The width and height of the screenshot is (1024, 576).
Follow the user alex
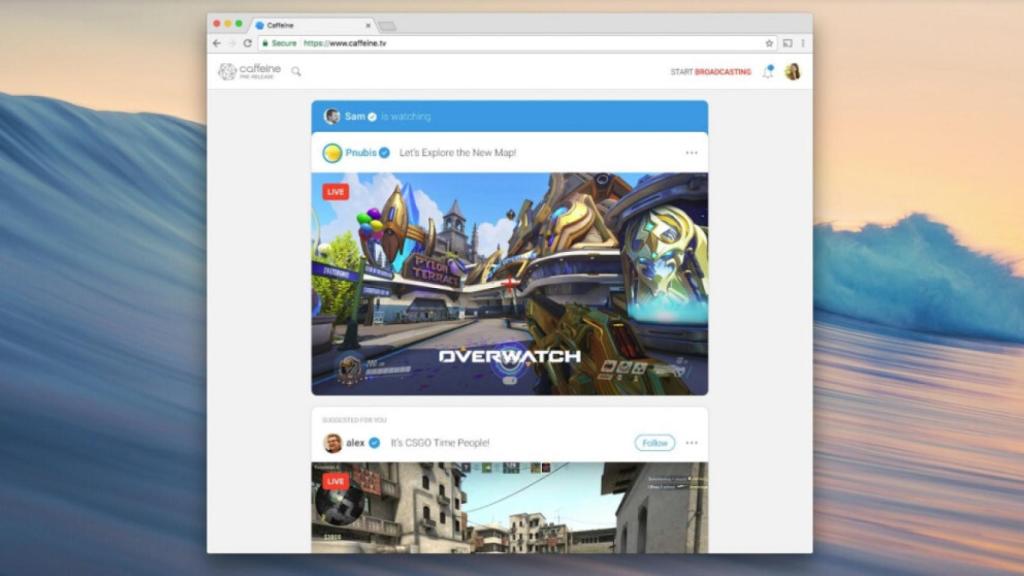pyautogui.click(x=654, y=443)
